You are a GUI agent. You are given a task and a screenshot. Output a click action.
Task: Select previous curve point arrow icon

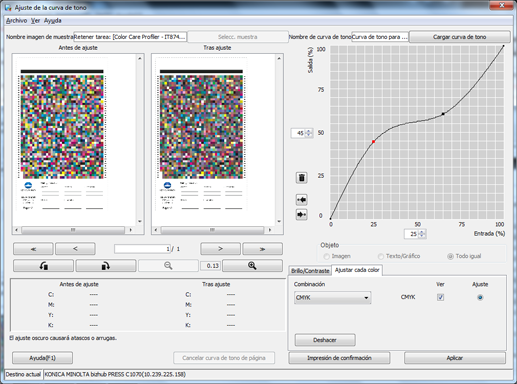[x=301, y=200]
